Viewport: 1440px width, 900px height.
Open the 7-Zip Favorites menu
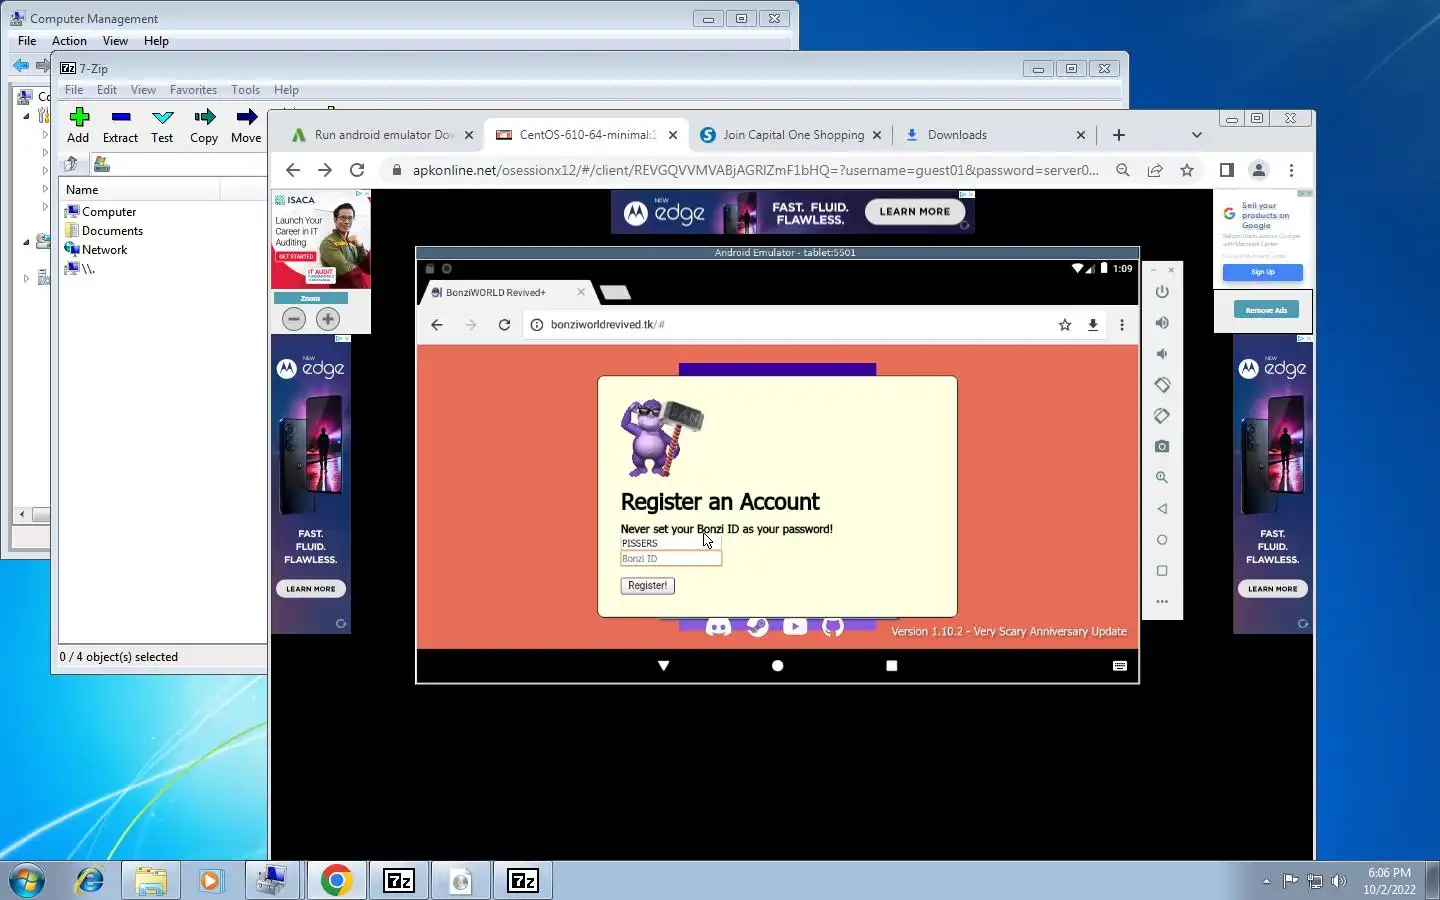point(193,90)
